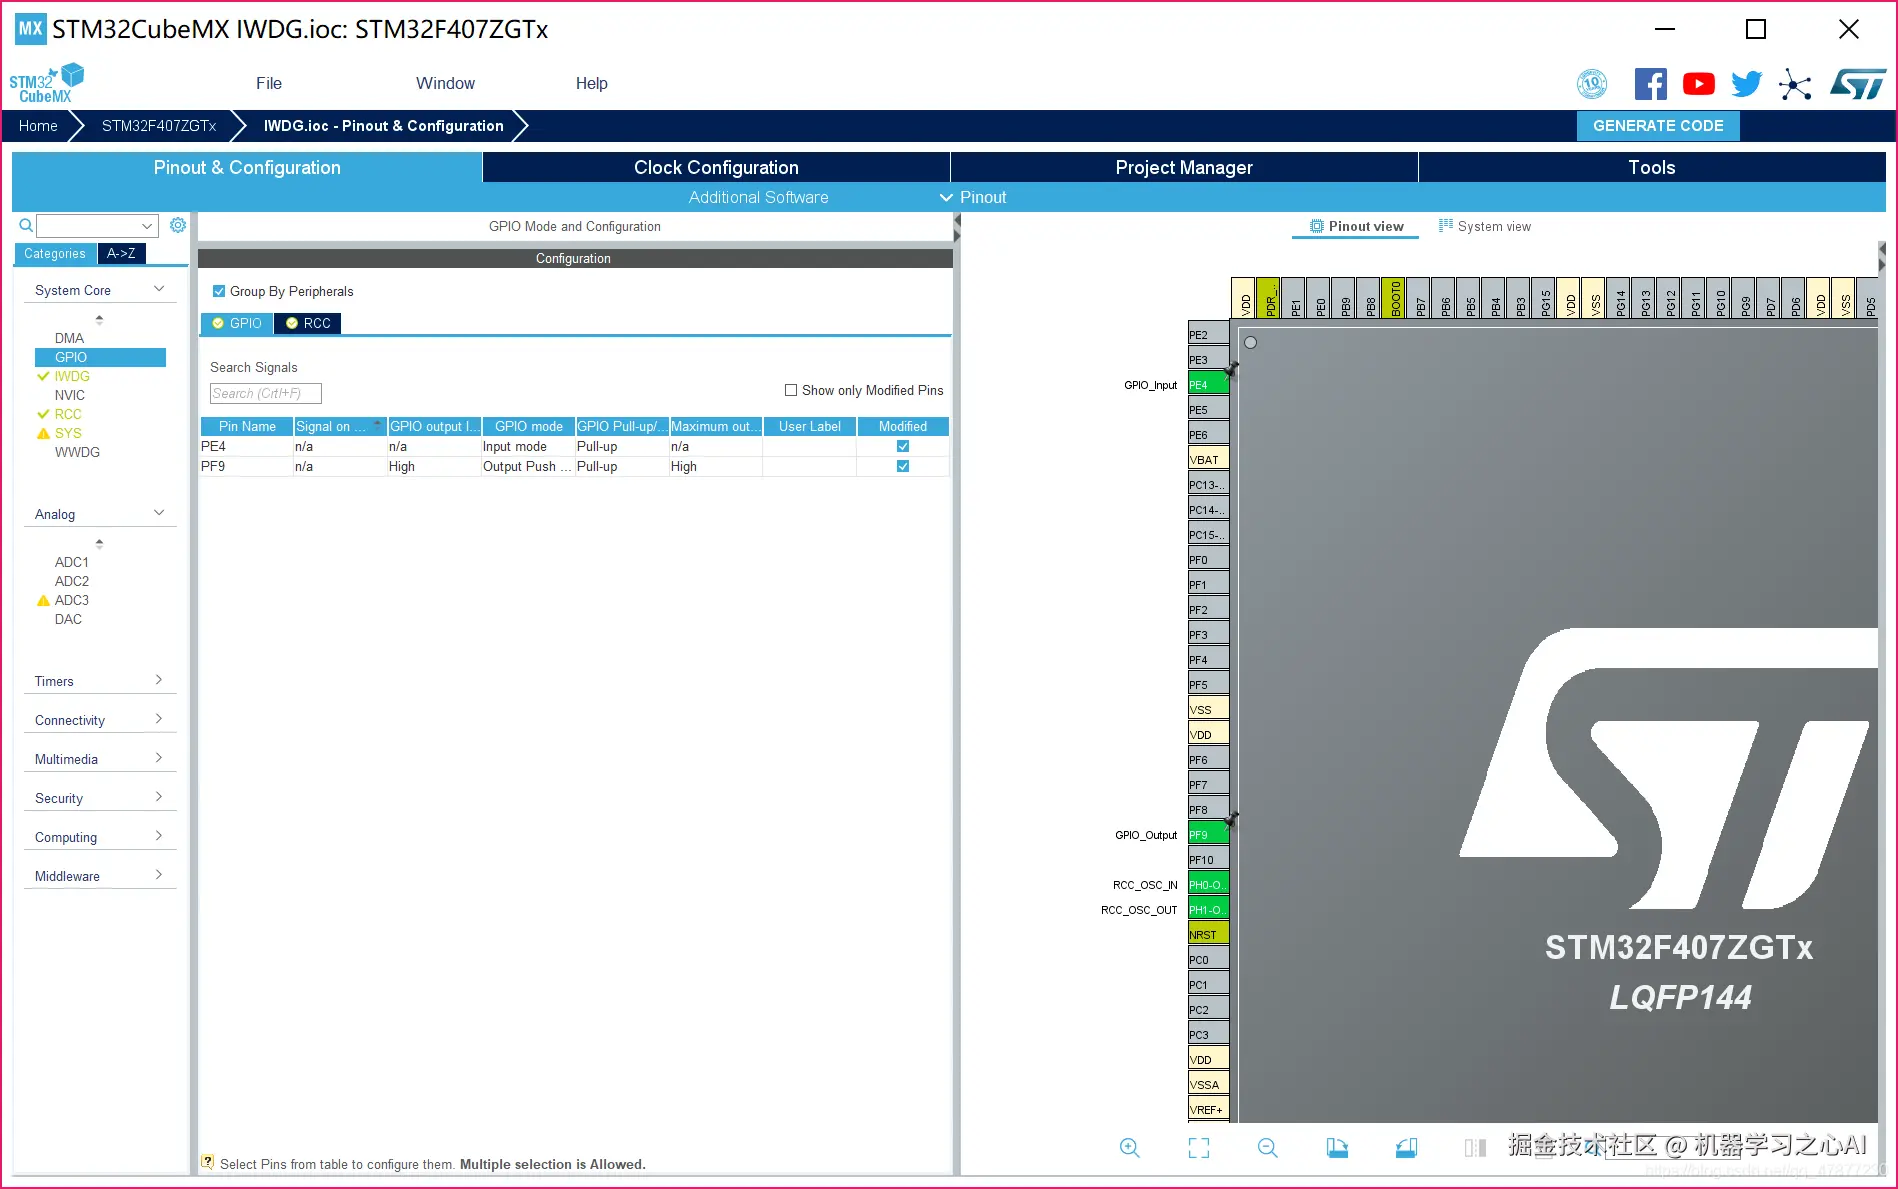Click the Search Signals input field
Screen dimensions: 1898x1189
coord(266,393)
